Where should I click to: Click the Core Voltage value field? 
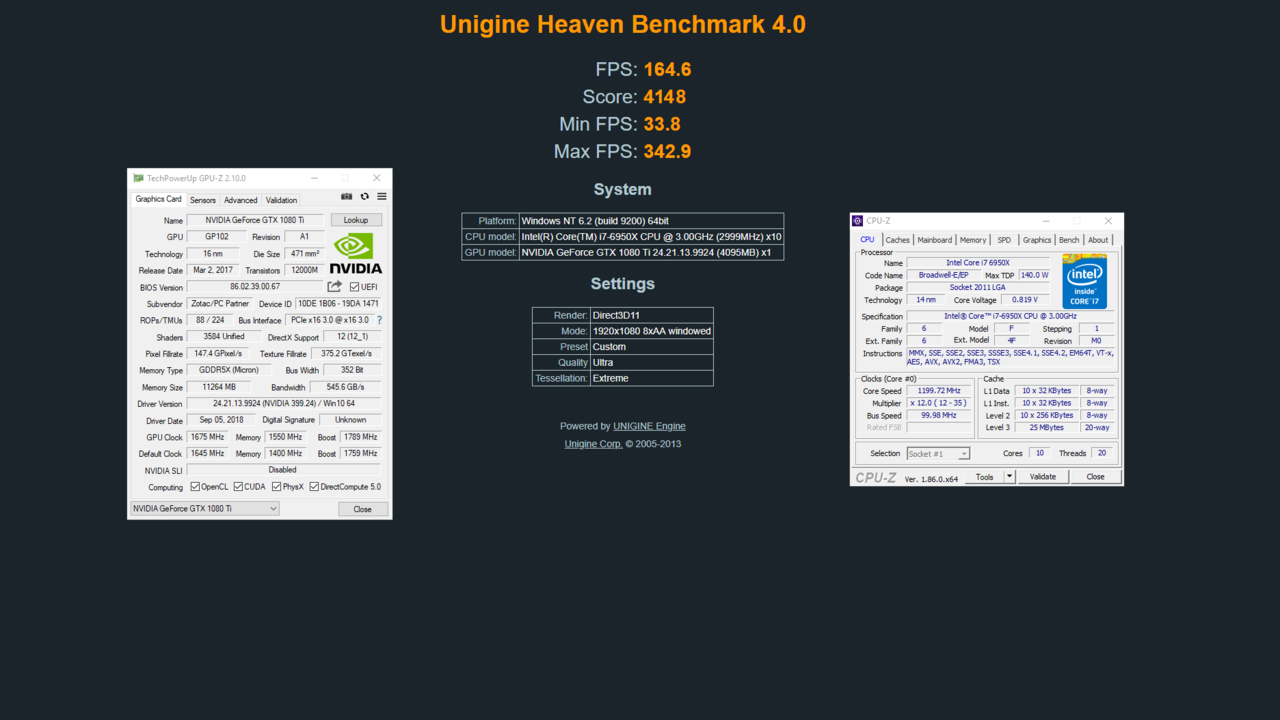point(1024,300)
